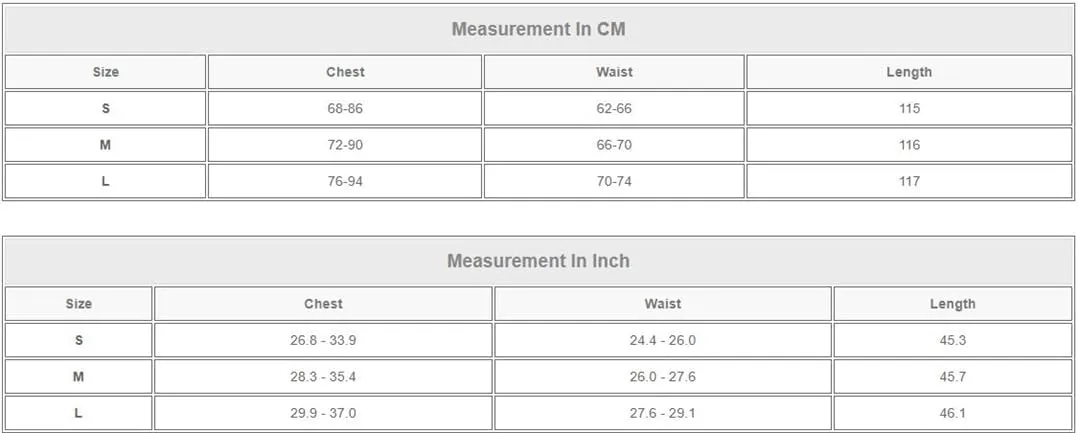
Task: Click the 29.9 - 37.0 chest cell
Action: tap(323, 413)
